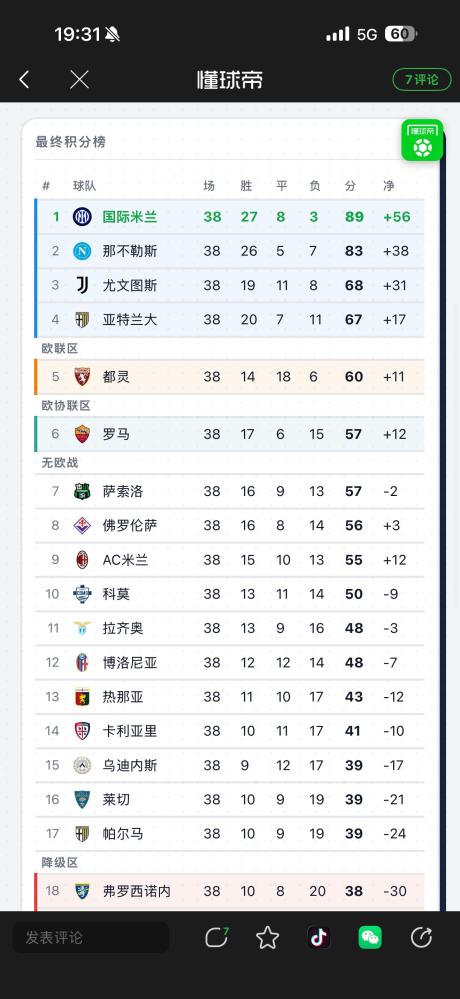Select the 佛罗伦萨 team name

tap(130, 526)
